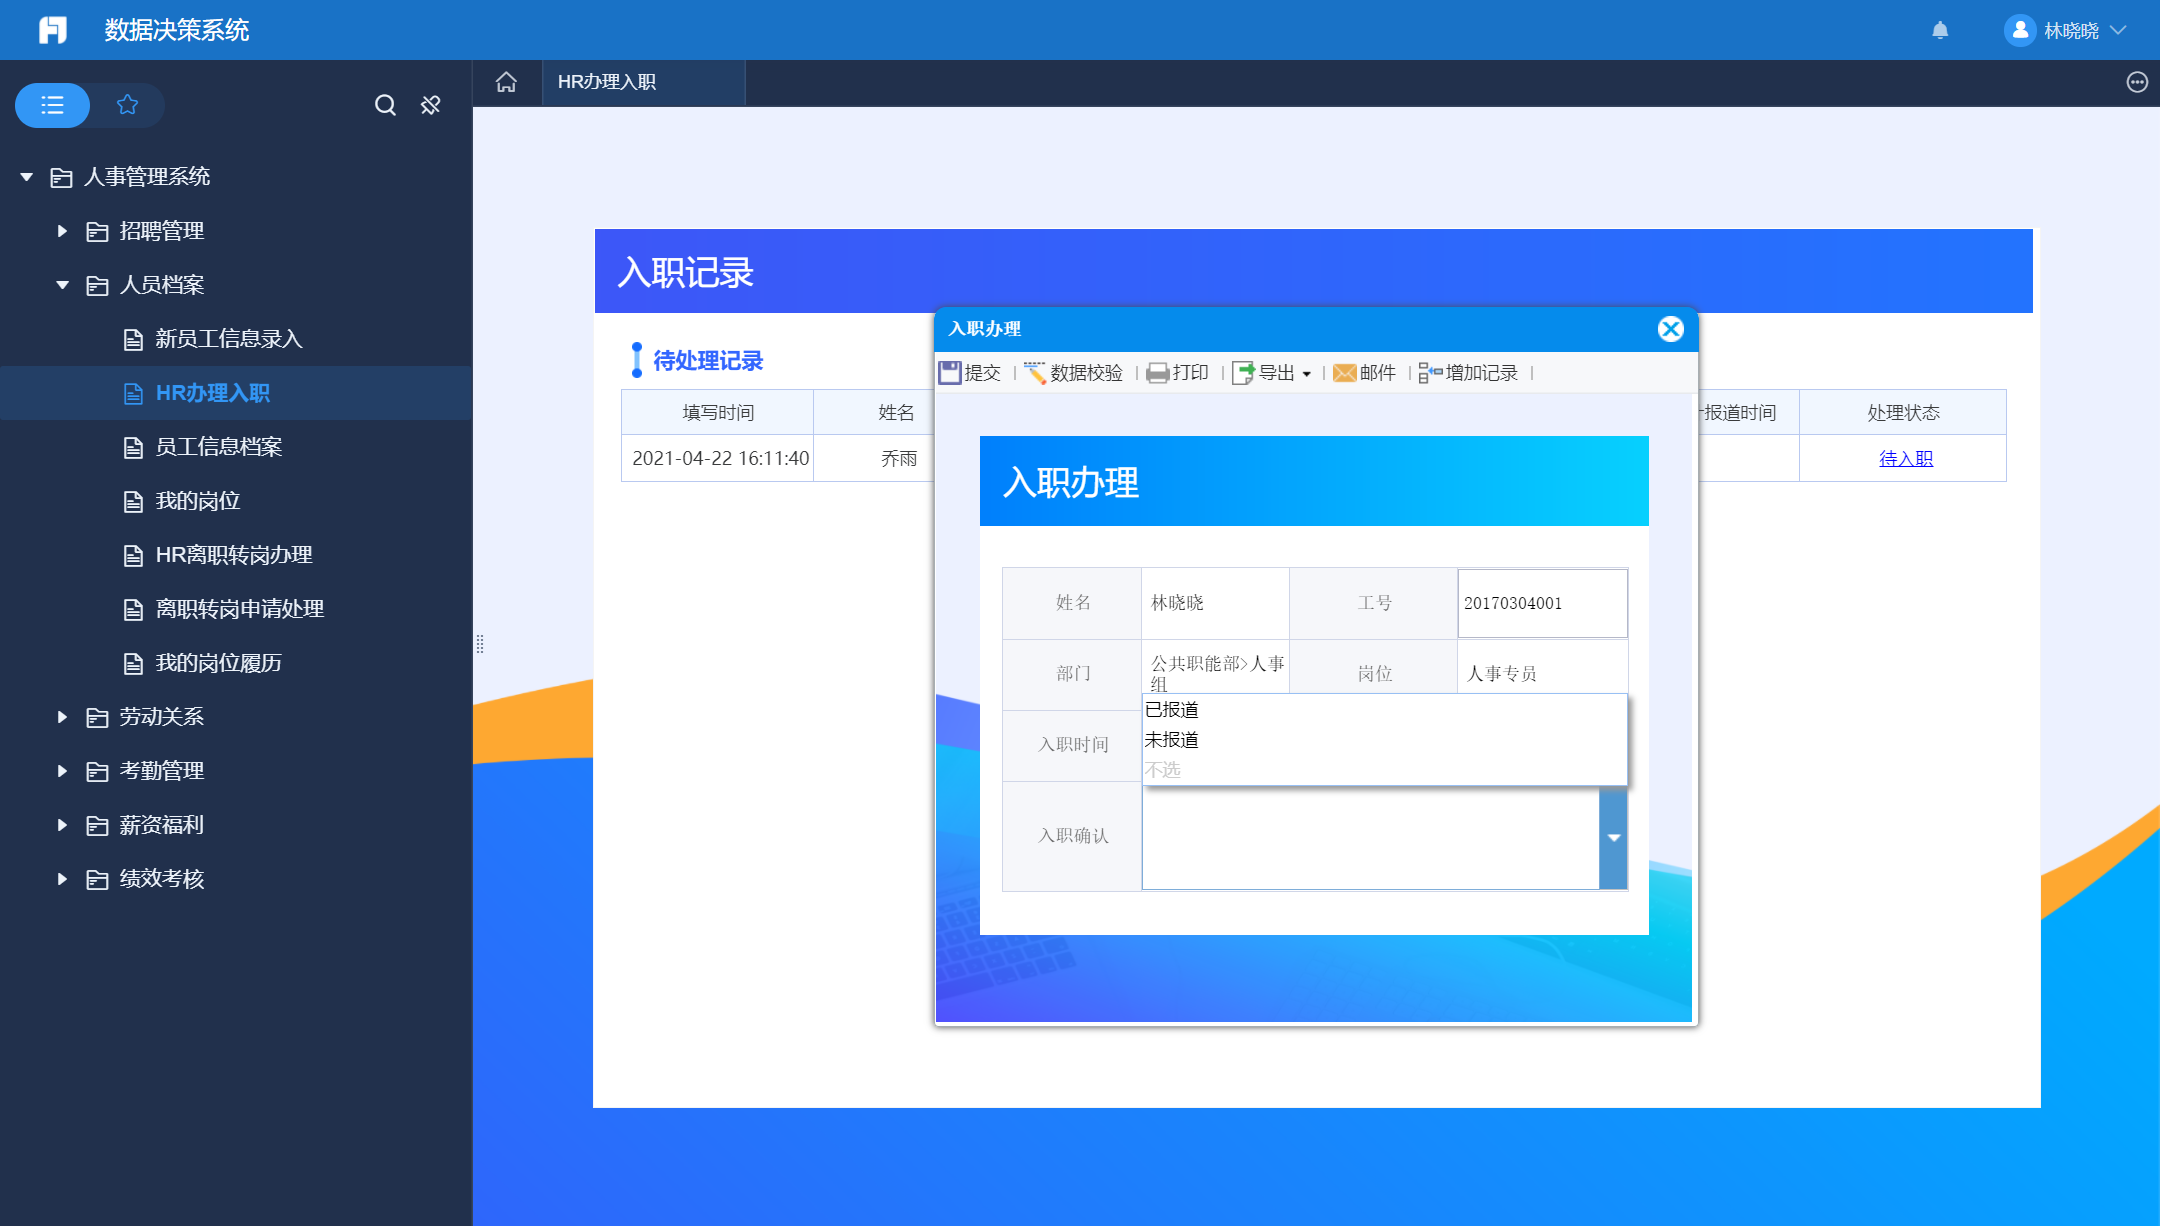Click the 待入职 status link
Image resolution: width=2160 pixels, height=1226 pixels.
(1905, 459)
